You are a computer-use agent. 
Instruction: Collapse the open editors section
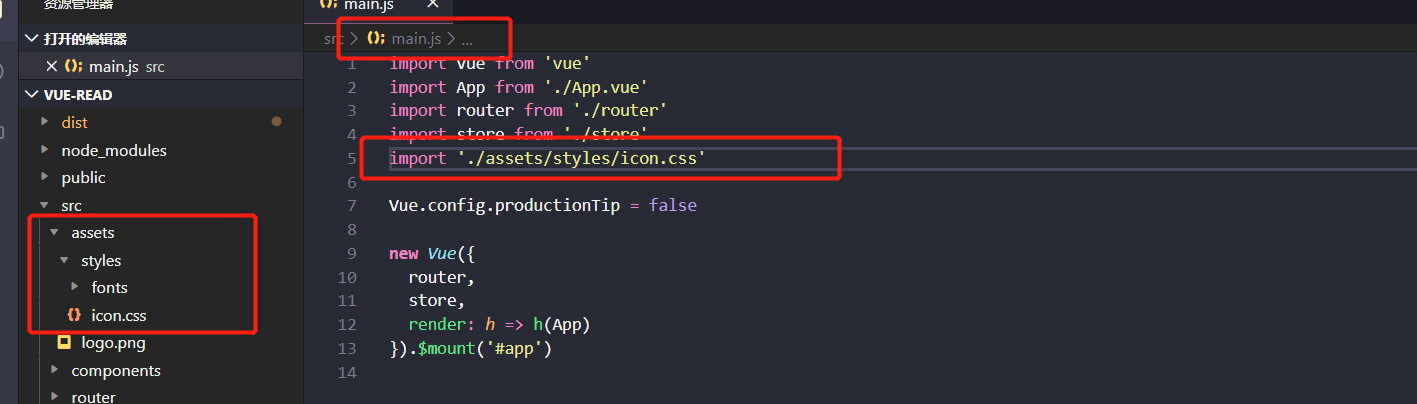[x=32, y=39]
